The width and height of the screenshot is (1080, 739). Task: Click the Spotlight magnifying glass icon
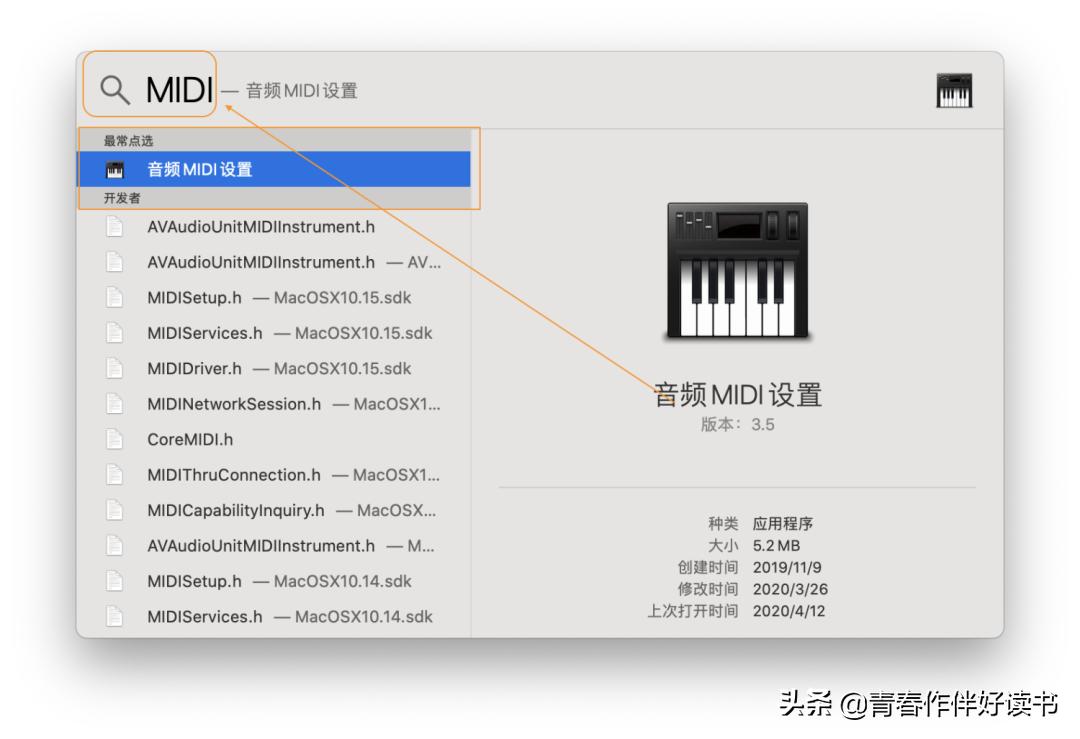coord(114,90)
